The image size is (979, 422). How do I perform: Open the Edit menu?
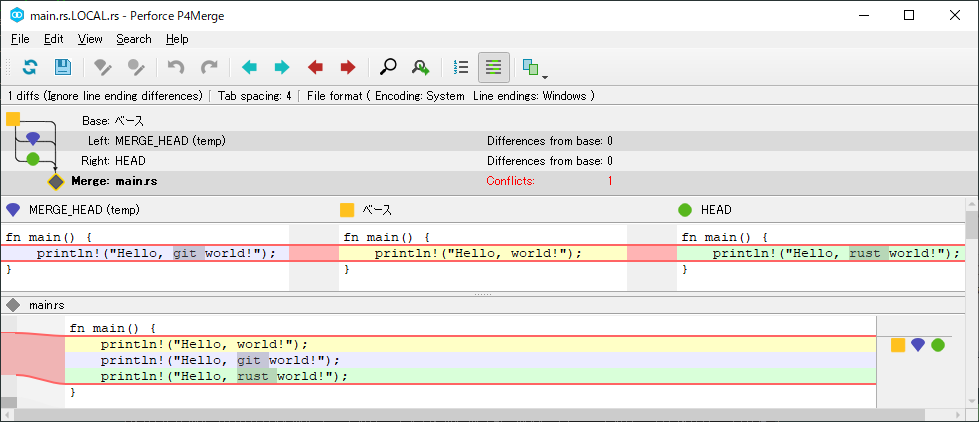(54, 39)
